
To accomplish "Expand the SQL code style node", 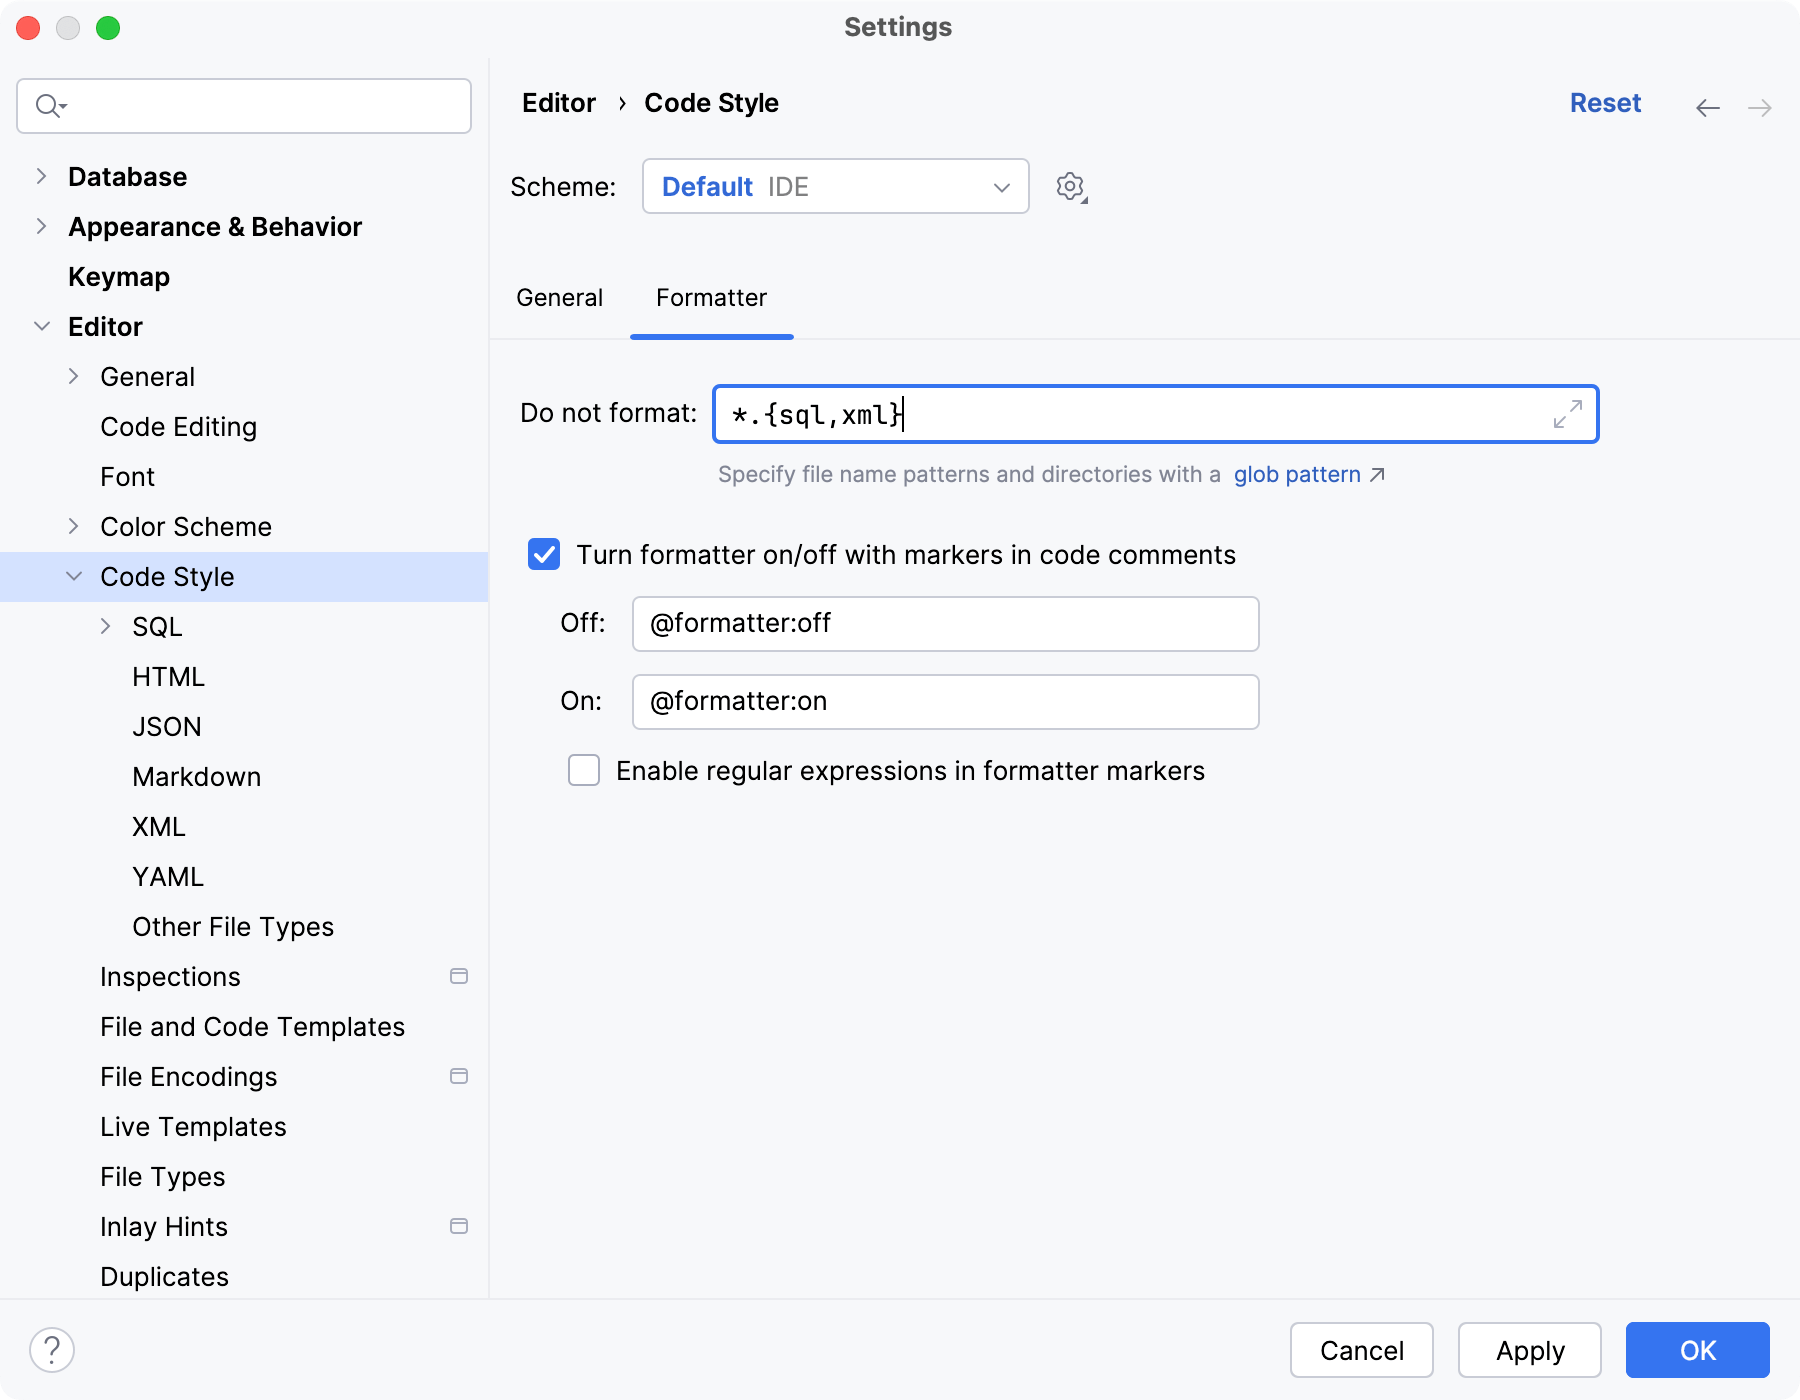I will [106, 627].
